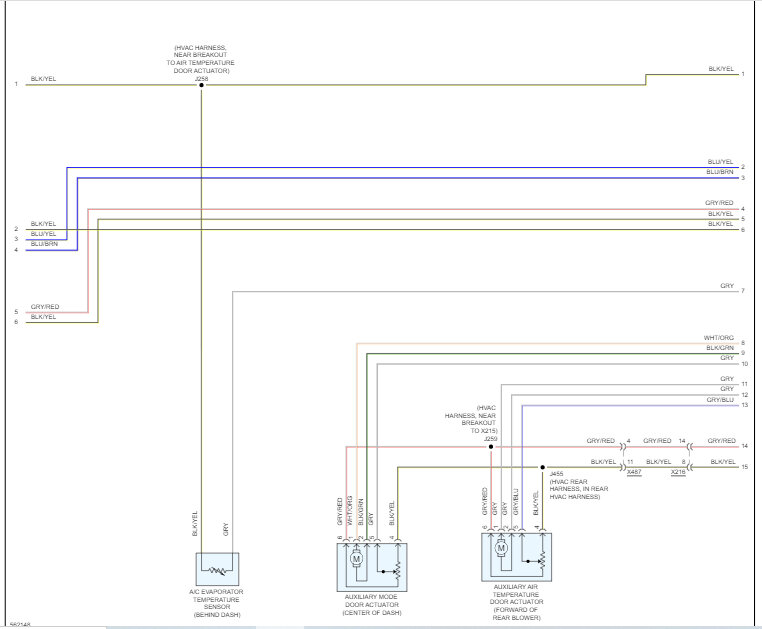The width and height of the screenshot is (762, 629).
Task: Click the J259 splice dot
Action: [491, 446]
